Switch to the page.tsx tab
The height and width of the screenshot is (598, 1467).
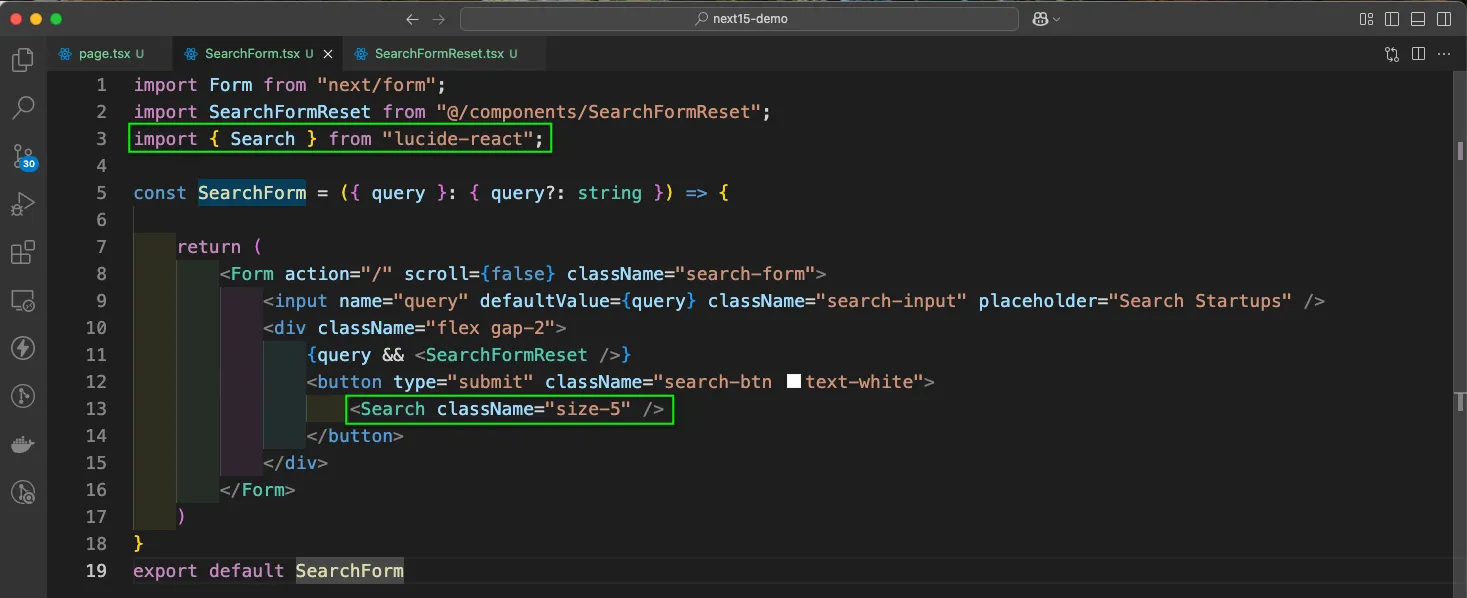[110, 54]
